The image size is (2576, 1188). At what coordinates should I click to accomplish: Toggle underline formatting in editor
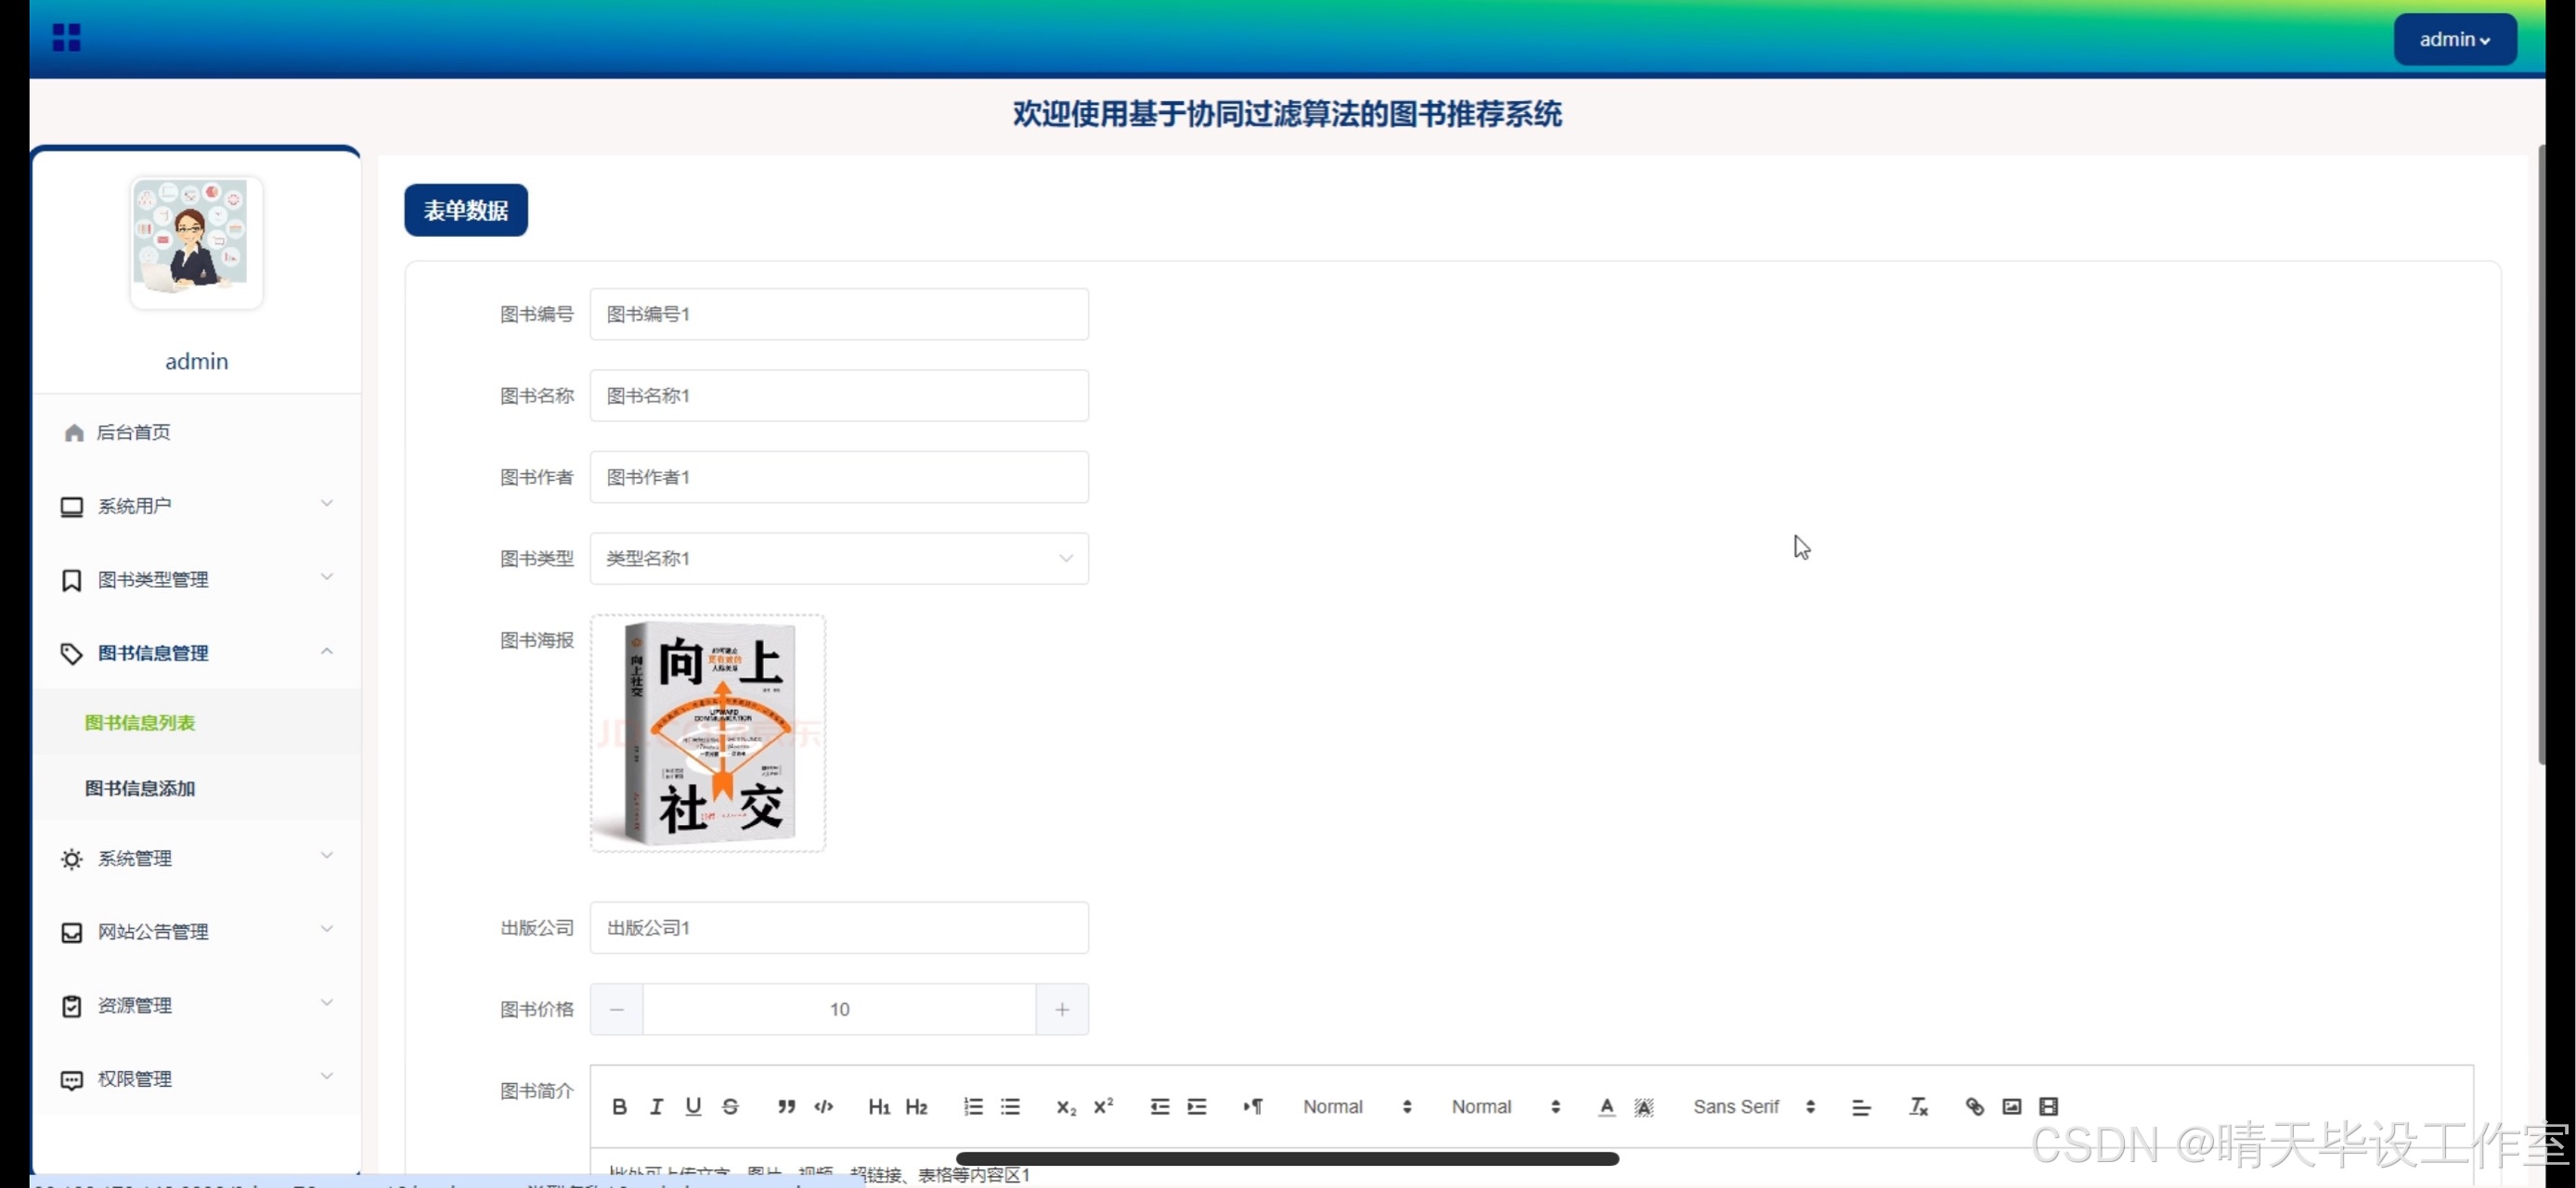[x=693, y=1106]
